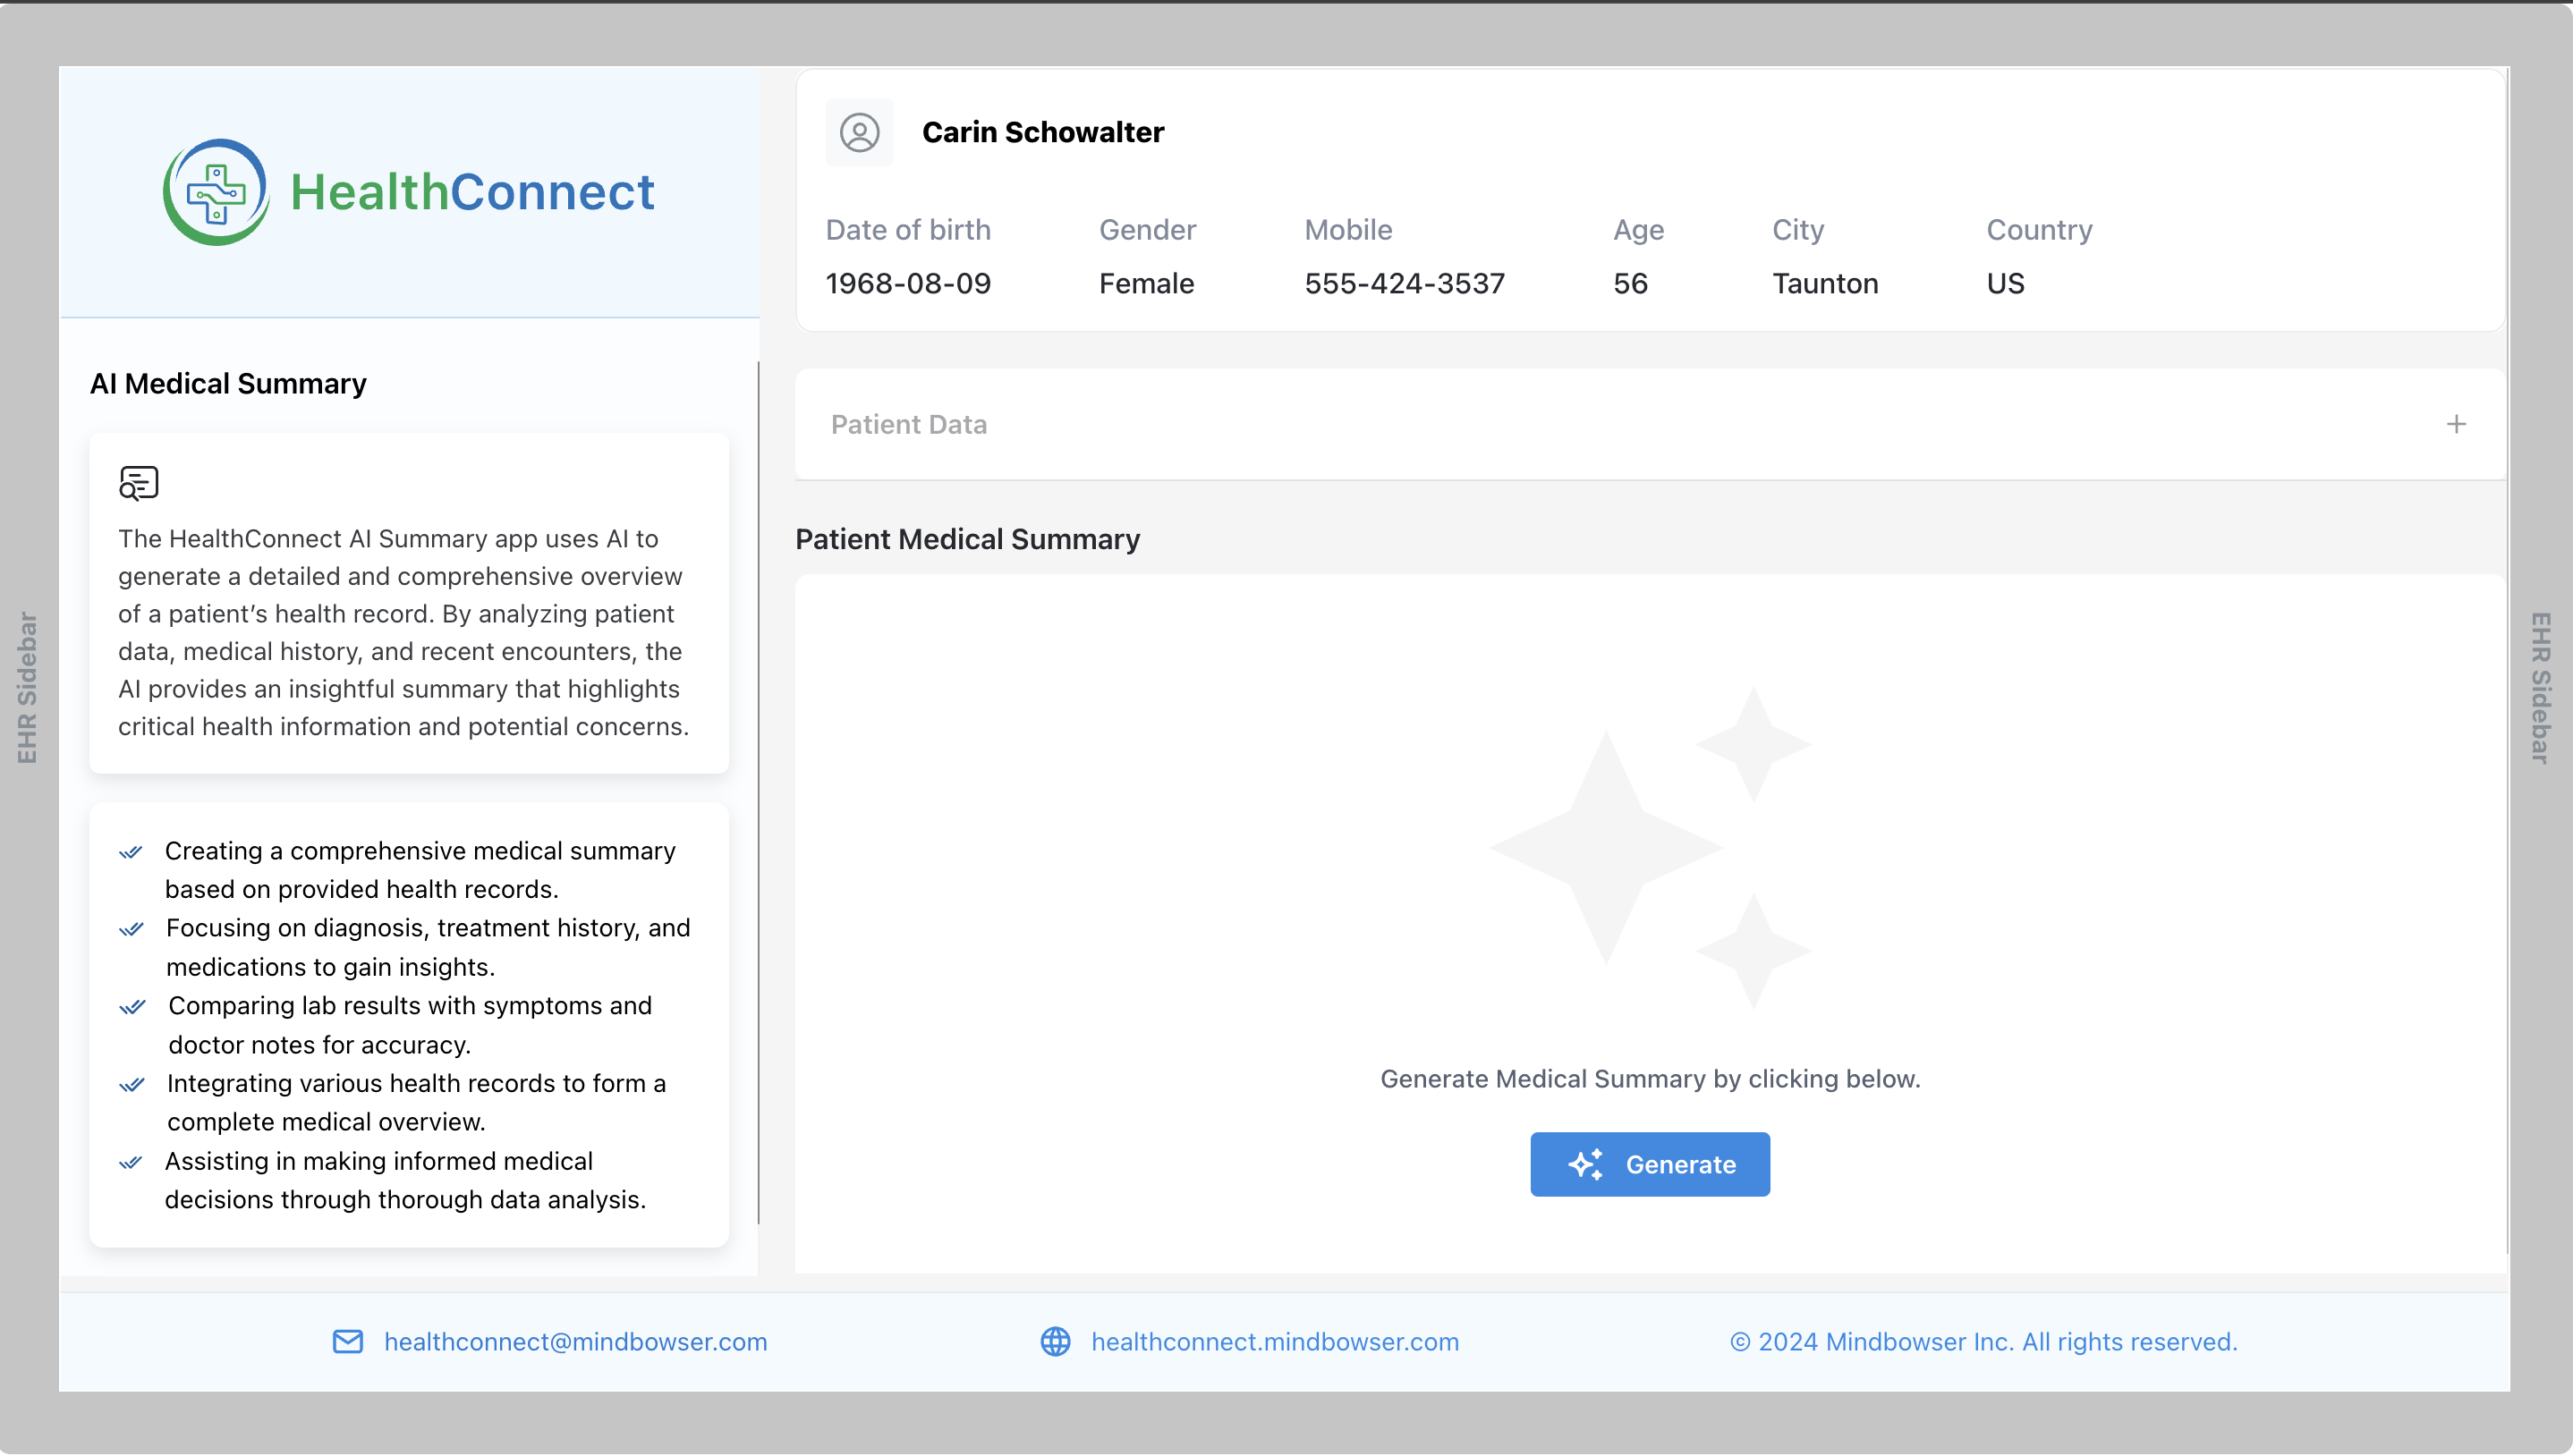Click the HealthConnect brand name text
Image resolution: width=2573 pixels, height=1456 pixels.
click(472, 192)
